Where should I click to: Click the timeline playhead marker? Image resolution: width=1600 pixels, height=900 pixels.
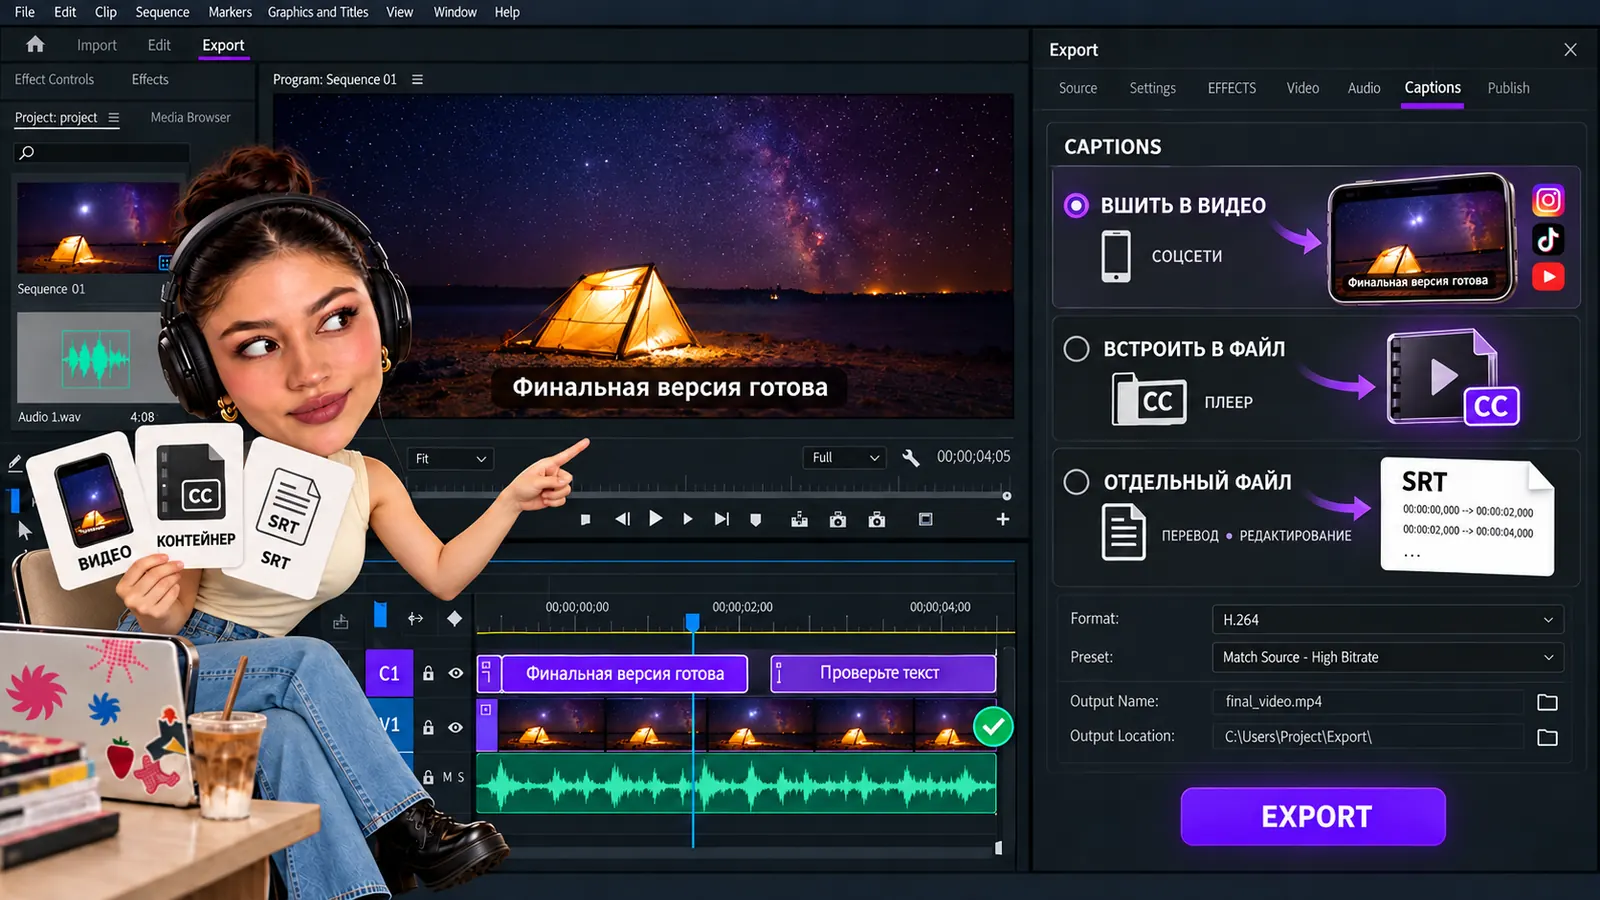pos(692,622)
